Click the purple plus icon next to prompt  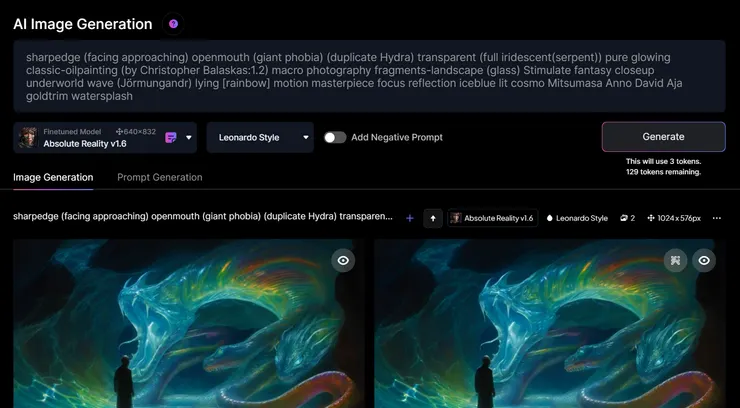410,218
